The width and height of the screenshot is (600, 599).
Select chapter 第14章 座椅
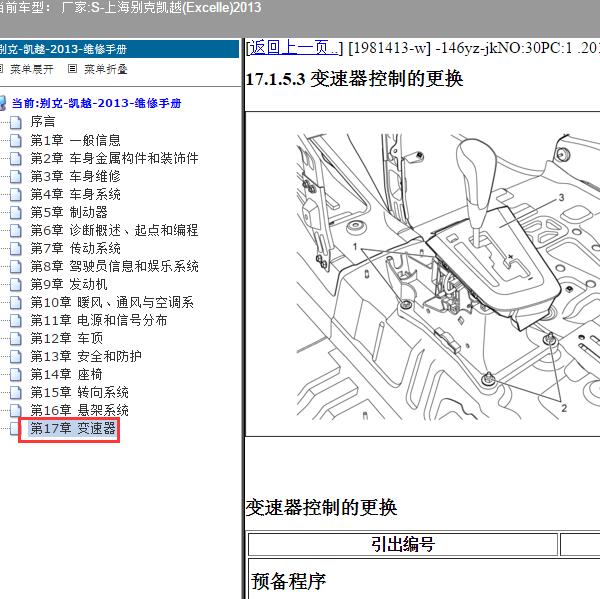click(x=67, y=374)
